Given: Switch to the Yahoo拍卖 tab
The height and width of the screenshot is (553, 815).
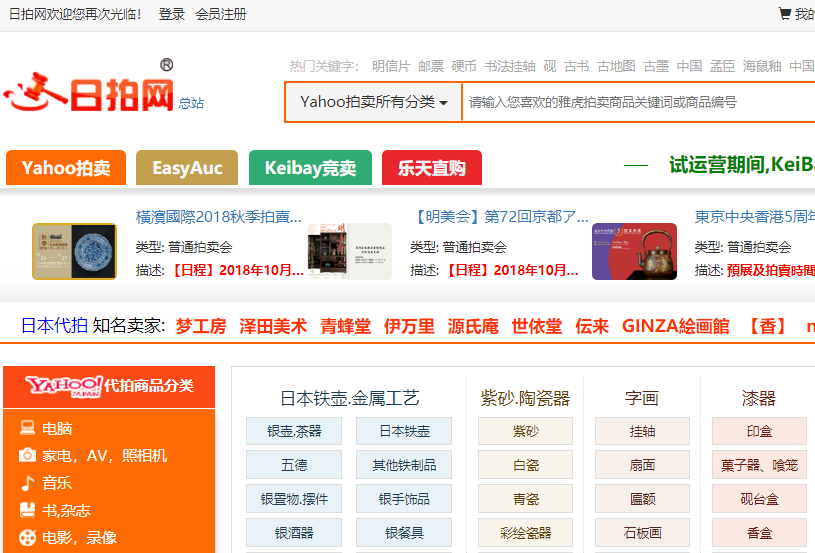Looking at the screenshot, I should (x=66, y=168).
